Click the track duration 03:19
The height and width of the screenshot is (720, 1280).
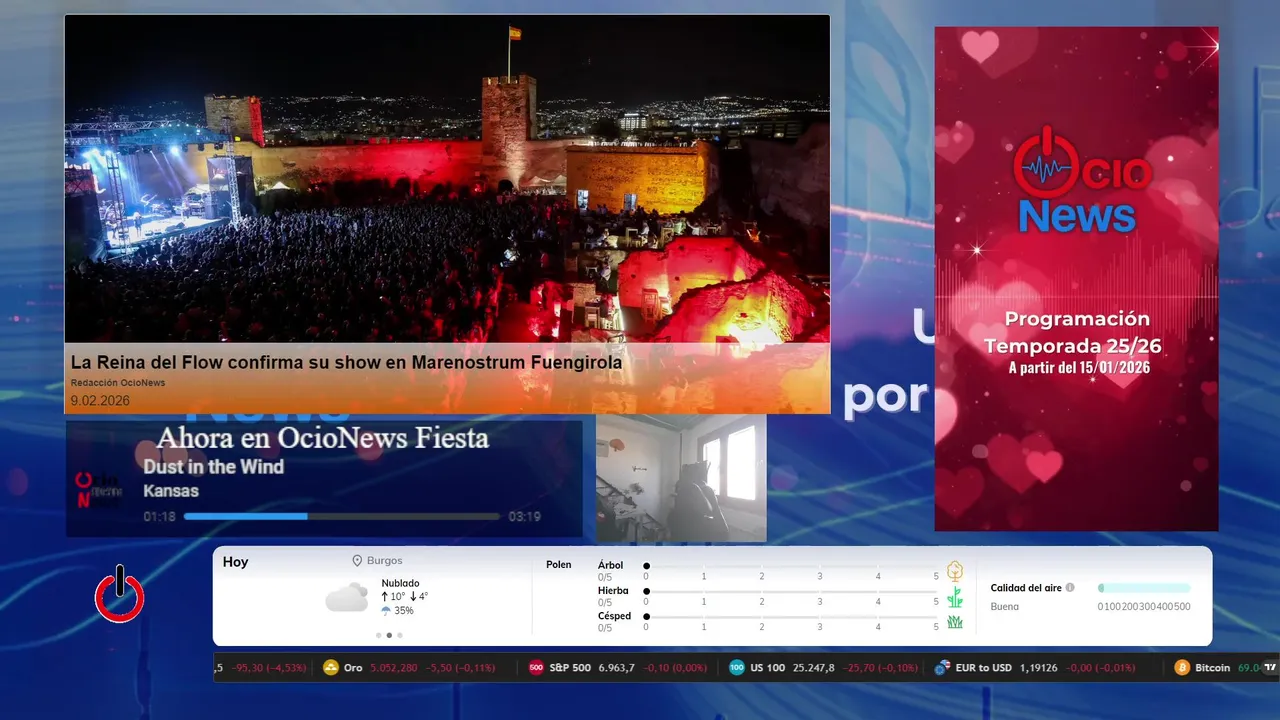click(524, 517)
